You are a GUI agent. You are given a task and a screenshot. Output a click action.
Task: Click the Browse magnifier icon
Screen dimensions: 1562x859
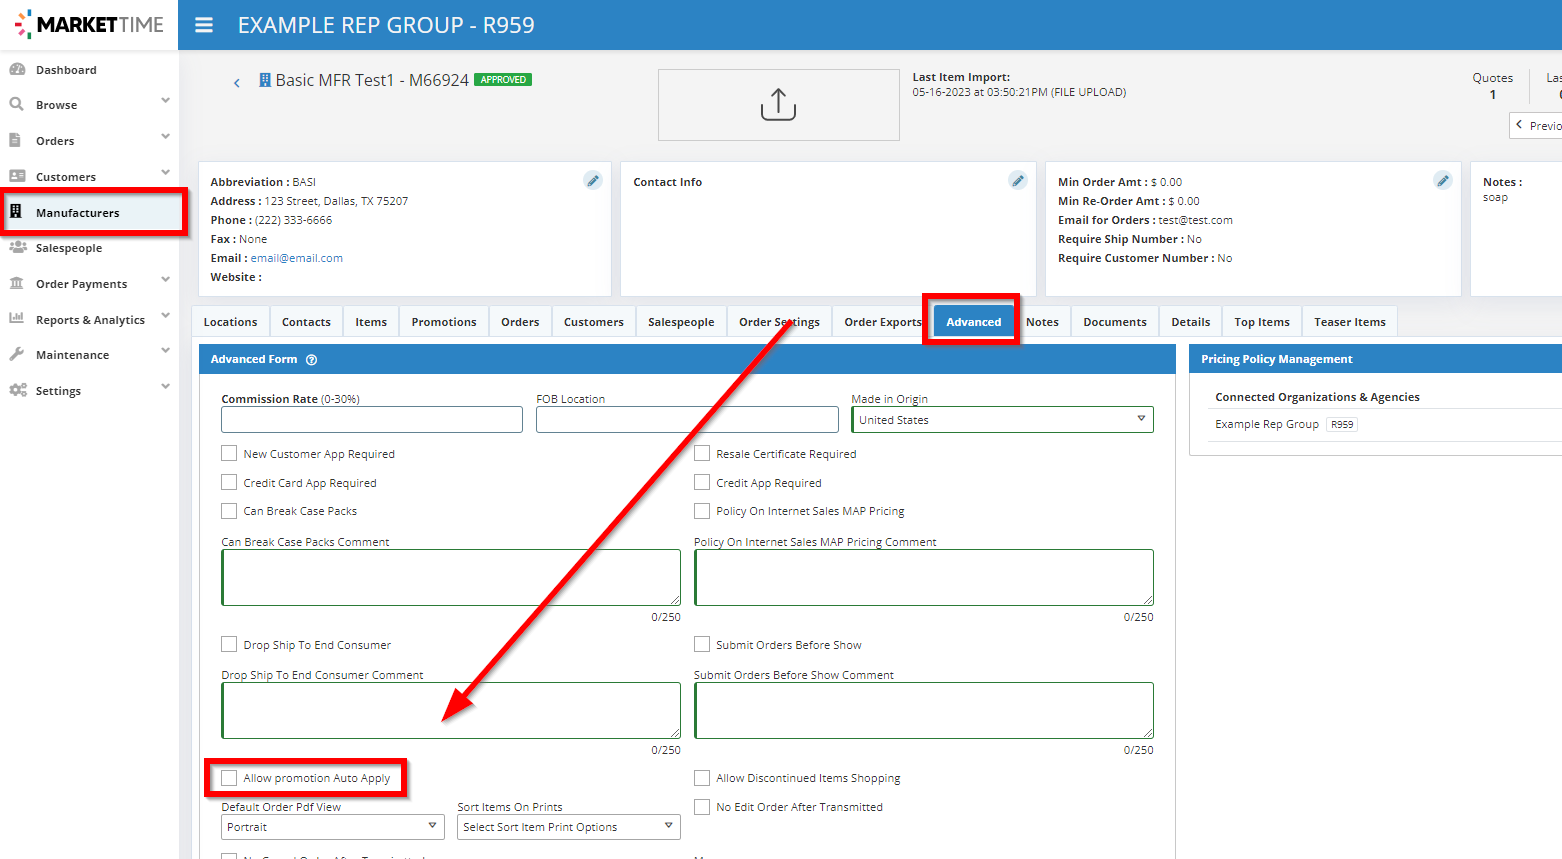[x=17, y=104]
